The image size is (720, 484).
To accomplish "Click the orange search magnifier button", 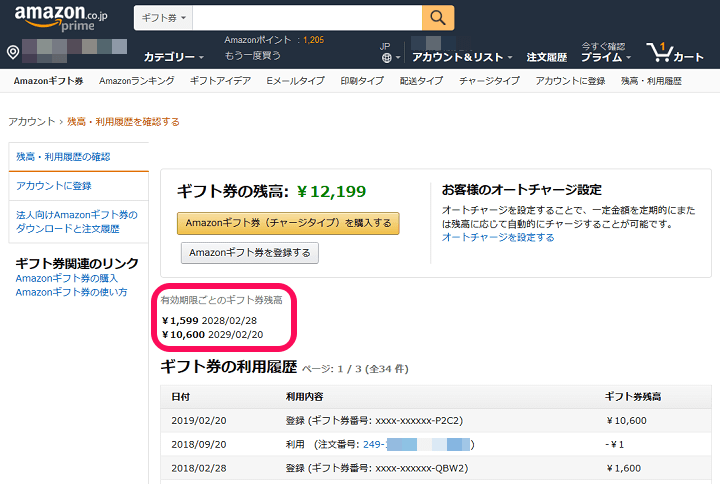I will click(437, 18).
